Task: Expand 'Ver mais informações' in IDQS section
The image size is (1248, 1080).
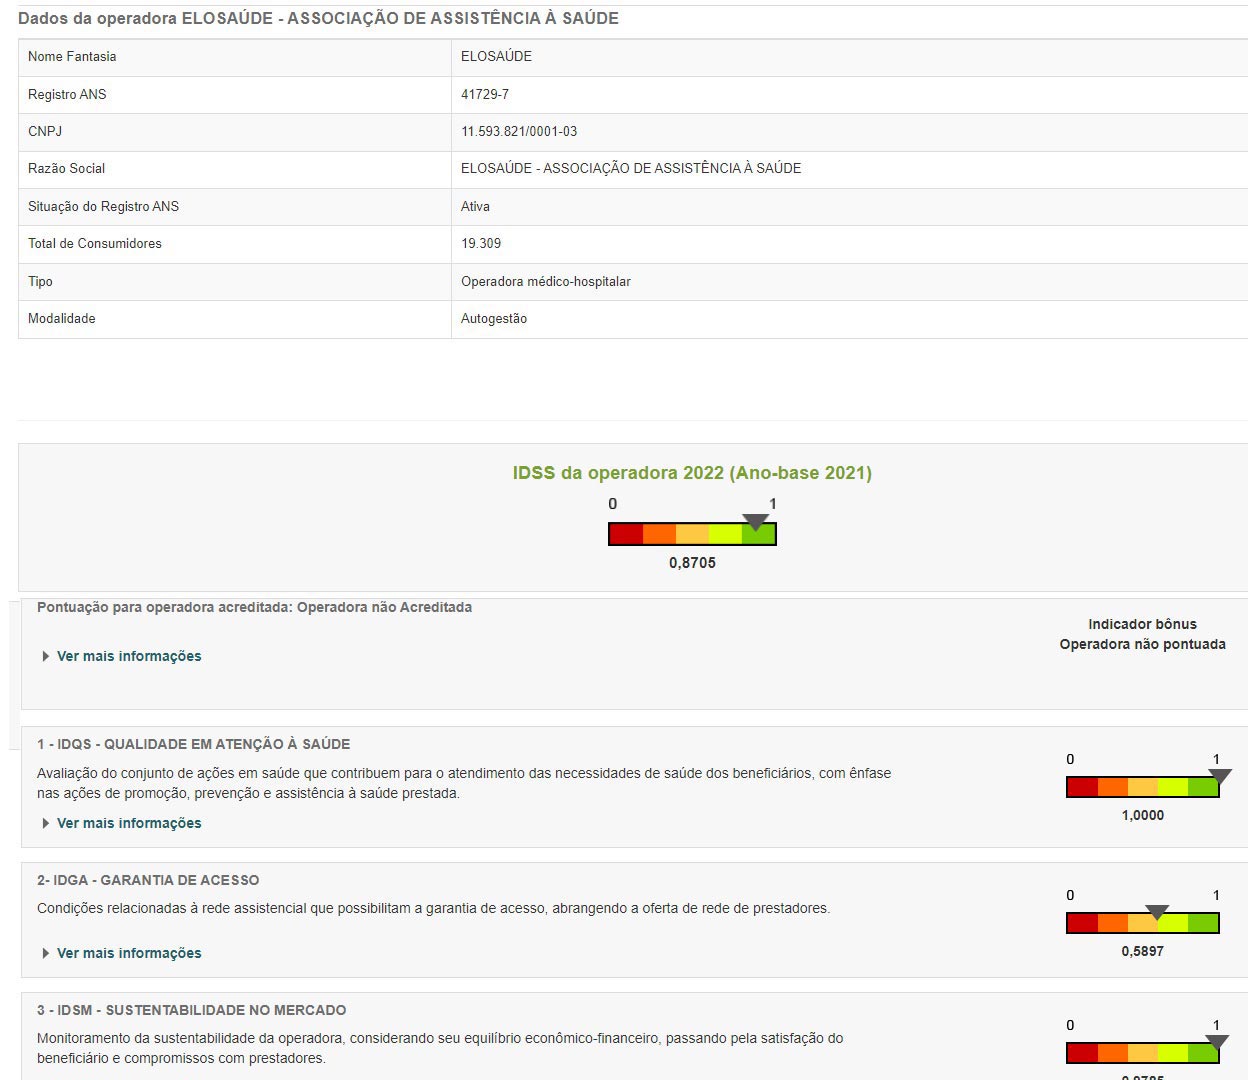Action: (x=128, y=823)
